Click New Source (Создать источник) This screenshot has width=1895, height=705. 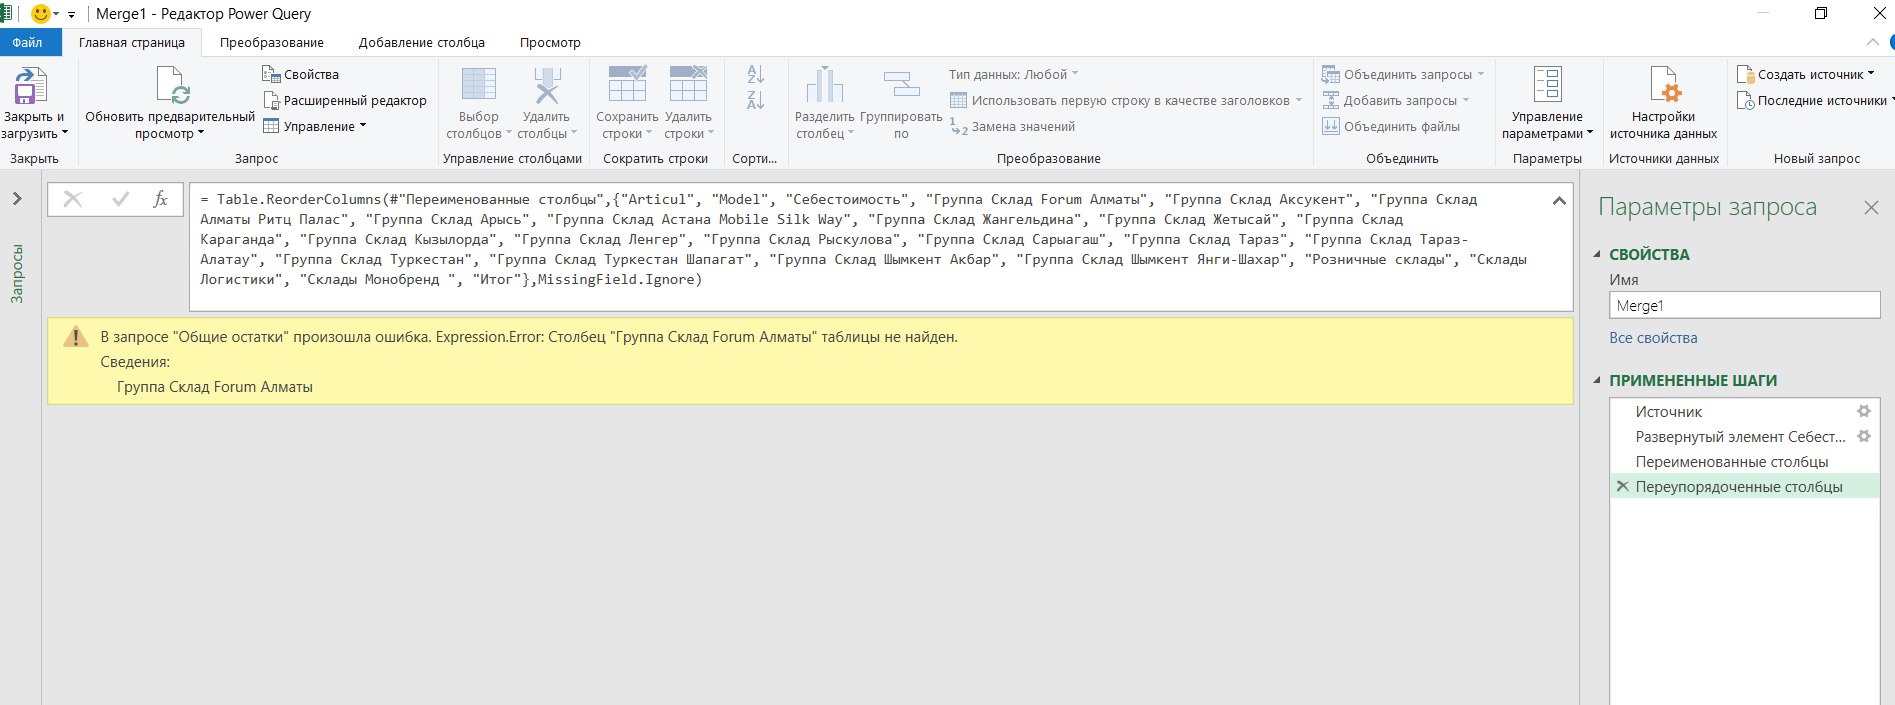click(x=1805, y=74)
